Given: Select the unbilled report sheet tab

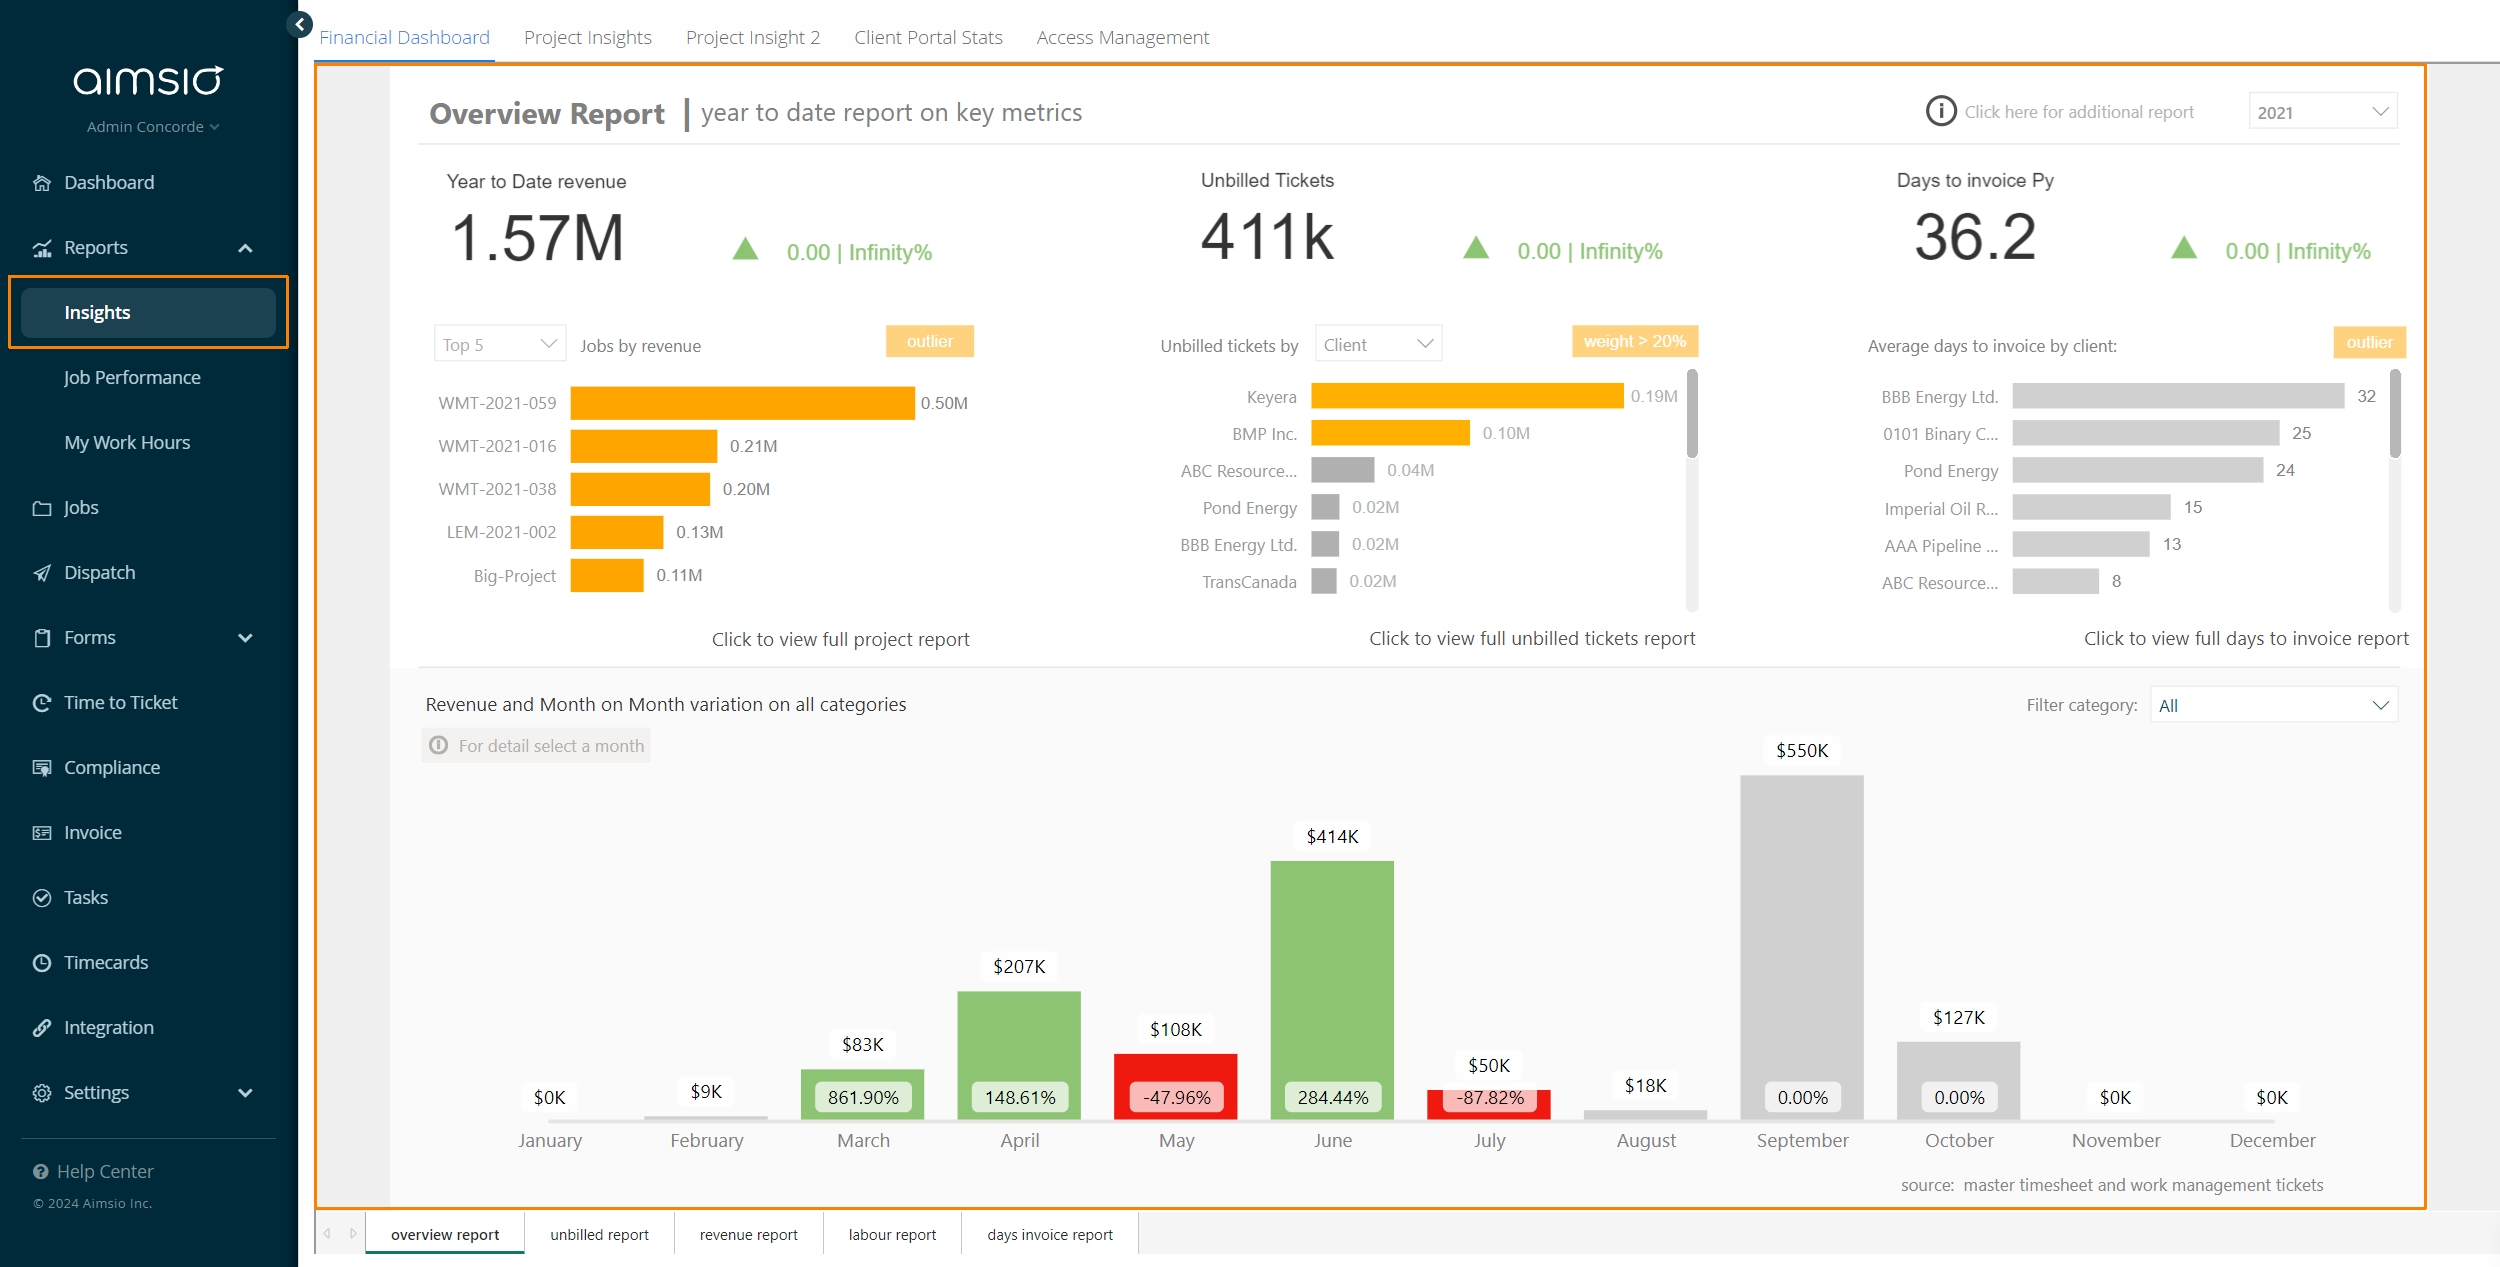Looking at the screenshot, I should [599, 1234].
